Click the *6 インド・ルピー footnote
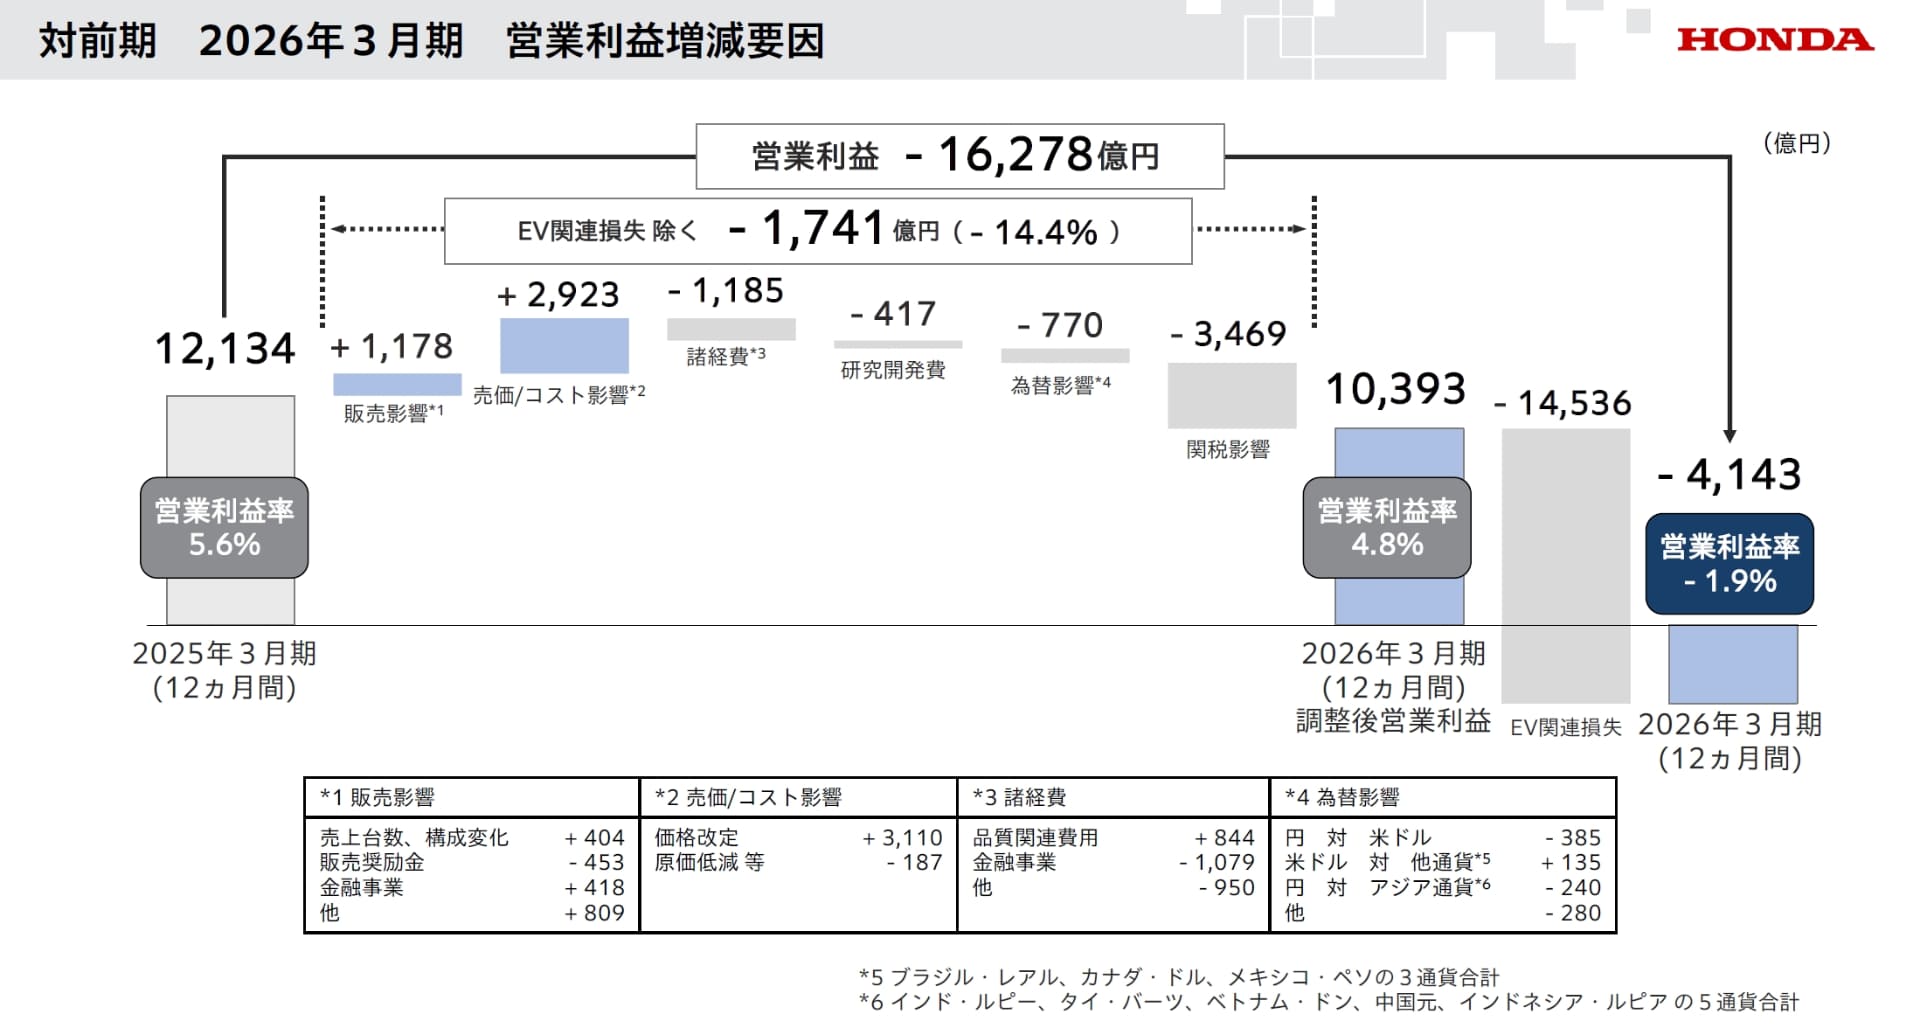This screenshot has width=1920, height=1035. tap(1329, 1002)
